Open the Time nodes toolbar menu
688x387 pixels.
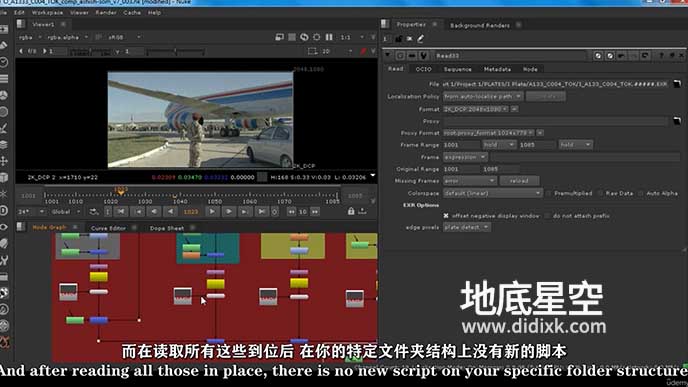[4, 62]
